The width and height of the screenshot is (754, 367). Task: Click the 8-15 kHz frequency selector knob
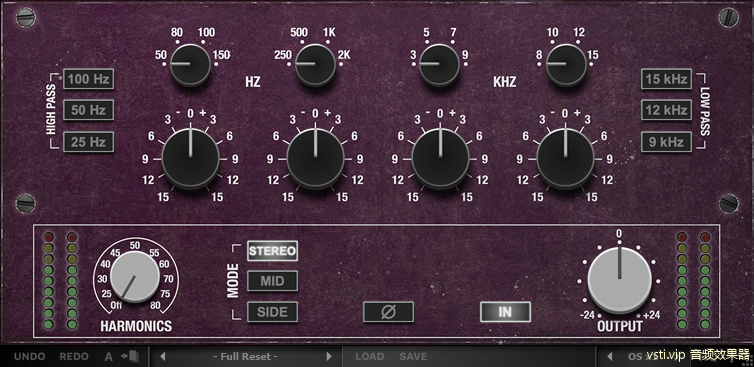[x=566, y=64]
